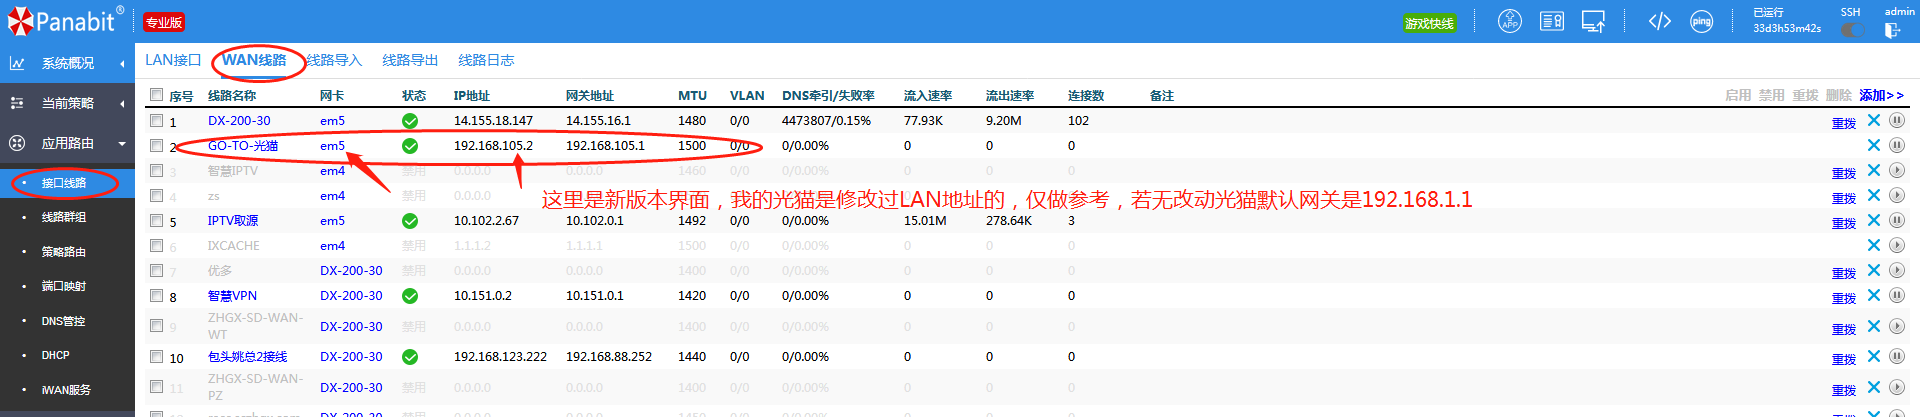Click the license certificate icon

[x=1551, y=21]
